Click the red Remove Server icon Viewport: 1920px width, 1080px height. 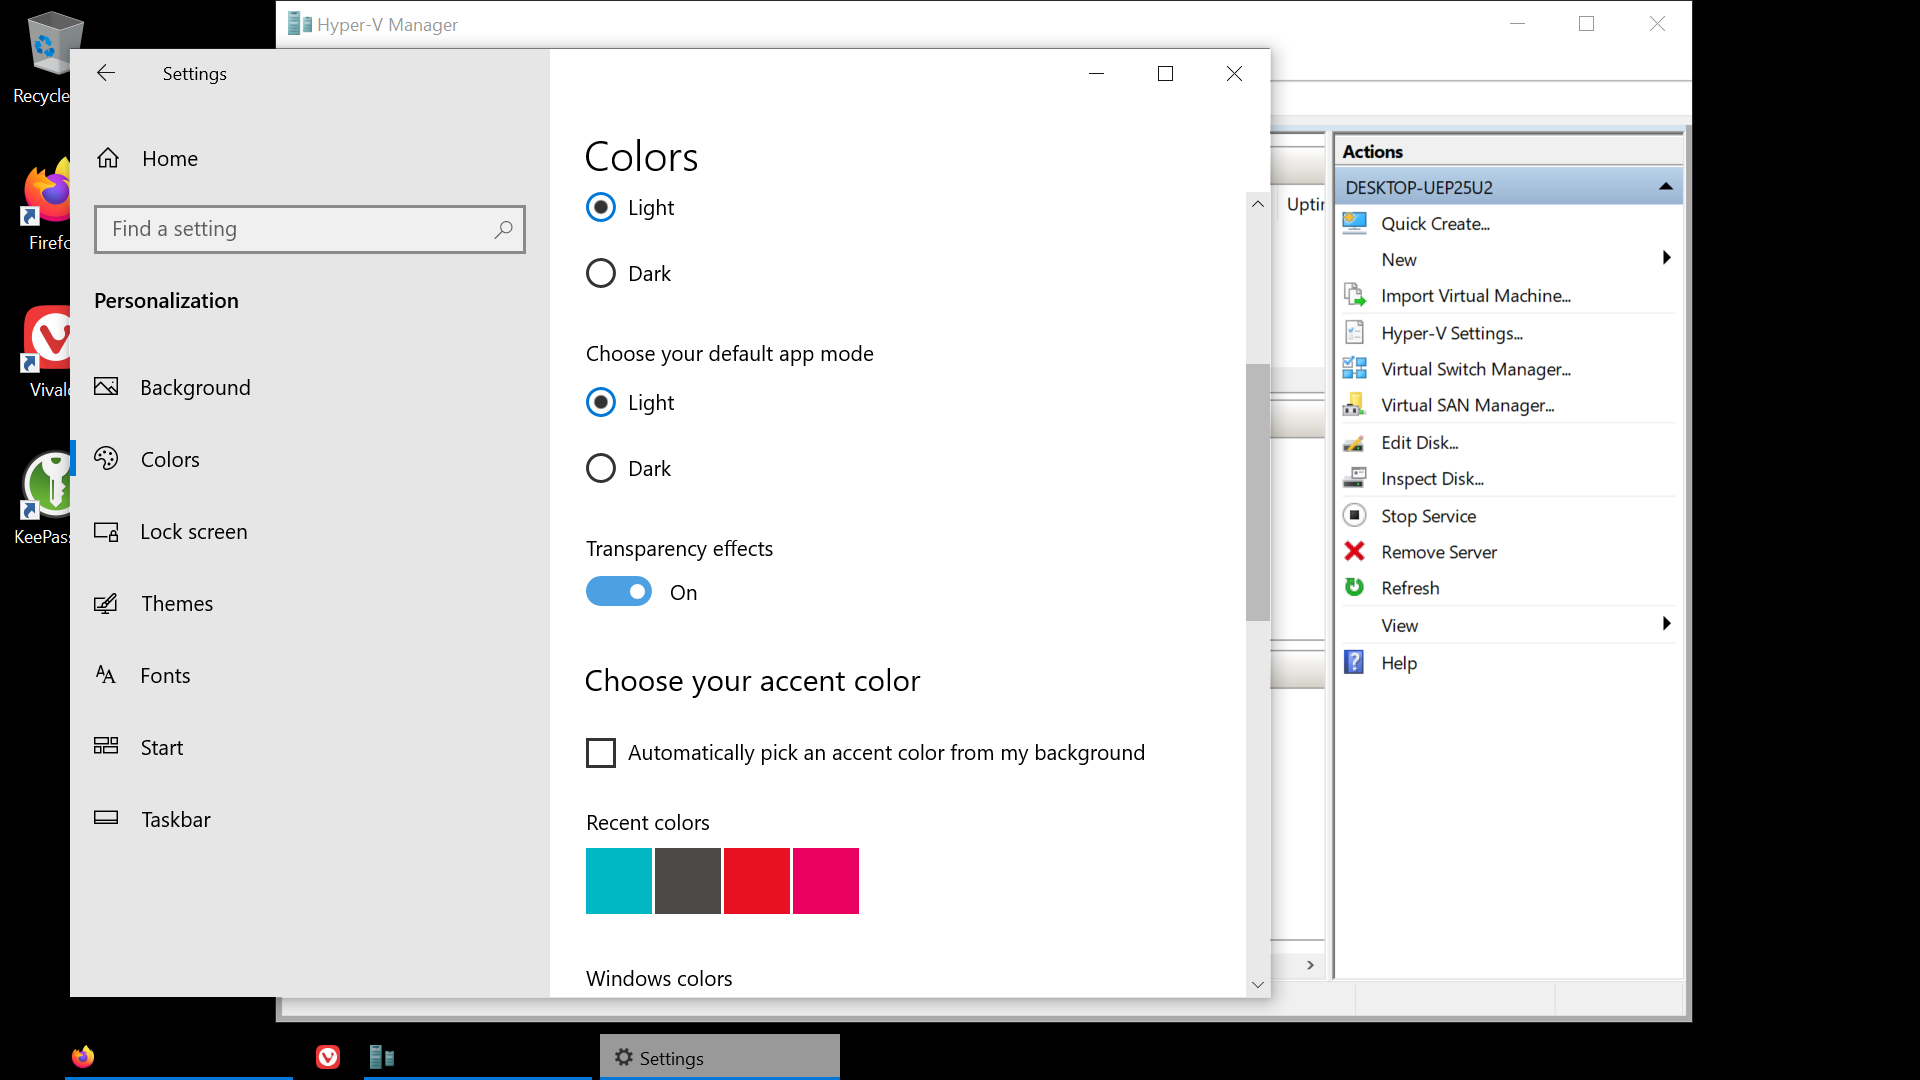coord(1354,551)
